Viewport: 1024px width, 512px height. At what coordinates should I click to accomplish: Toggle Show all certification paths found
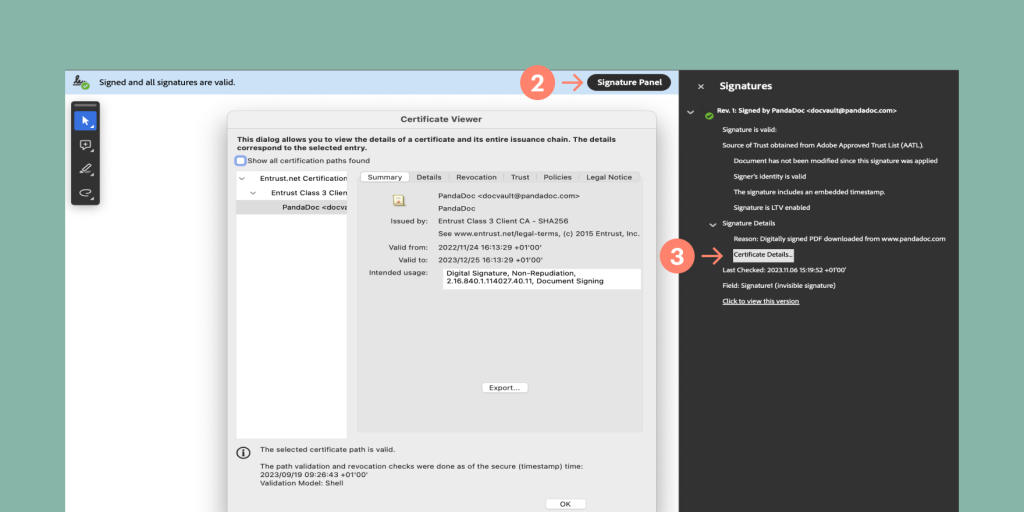point(241,161)
